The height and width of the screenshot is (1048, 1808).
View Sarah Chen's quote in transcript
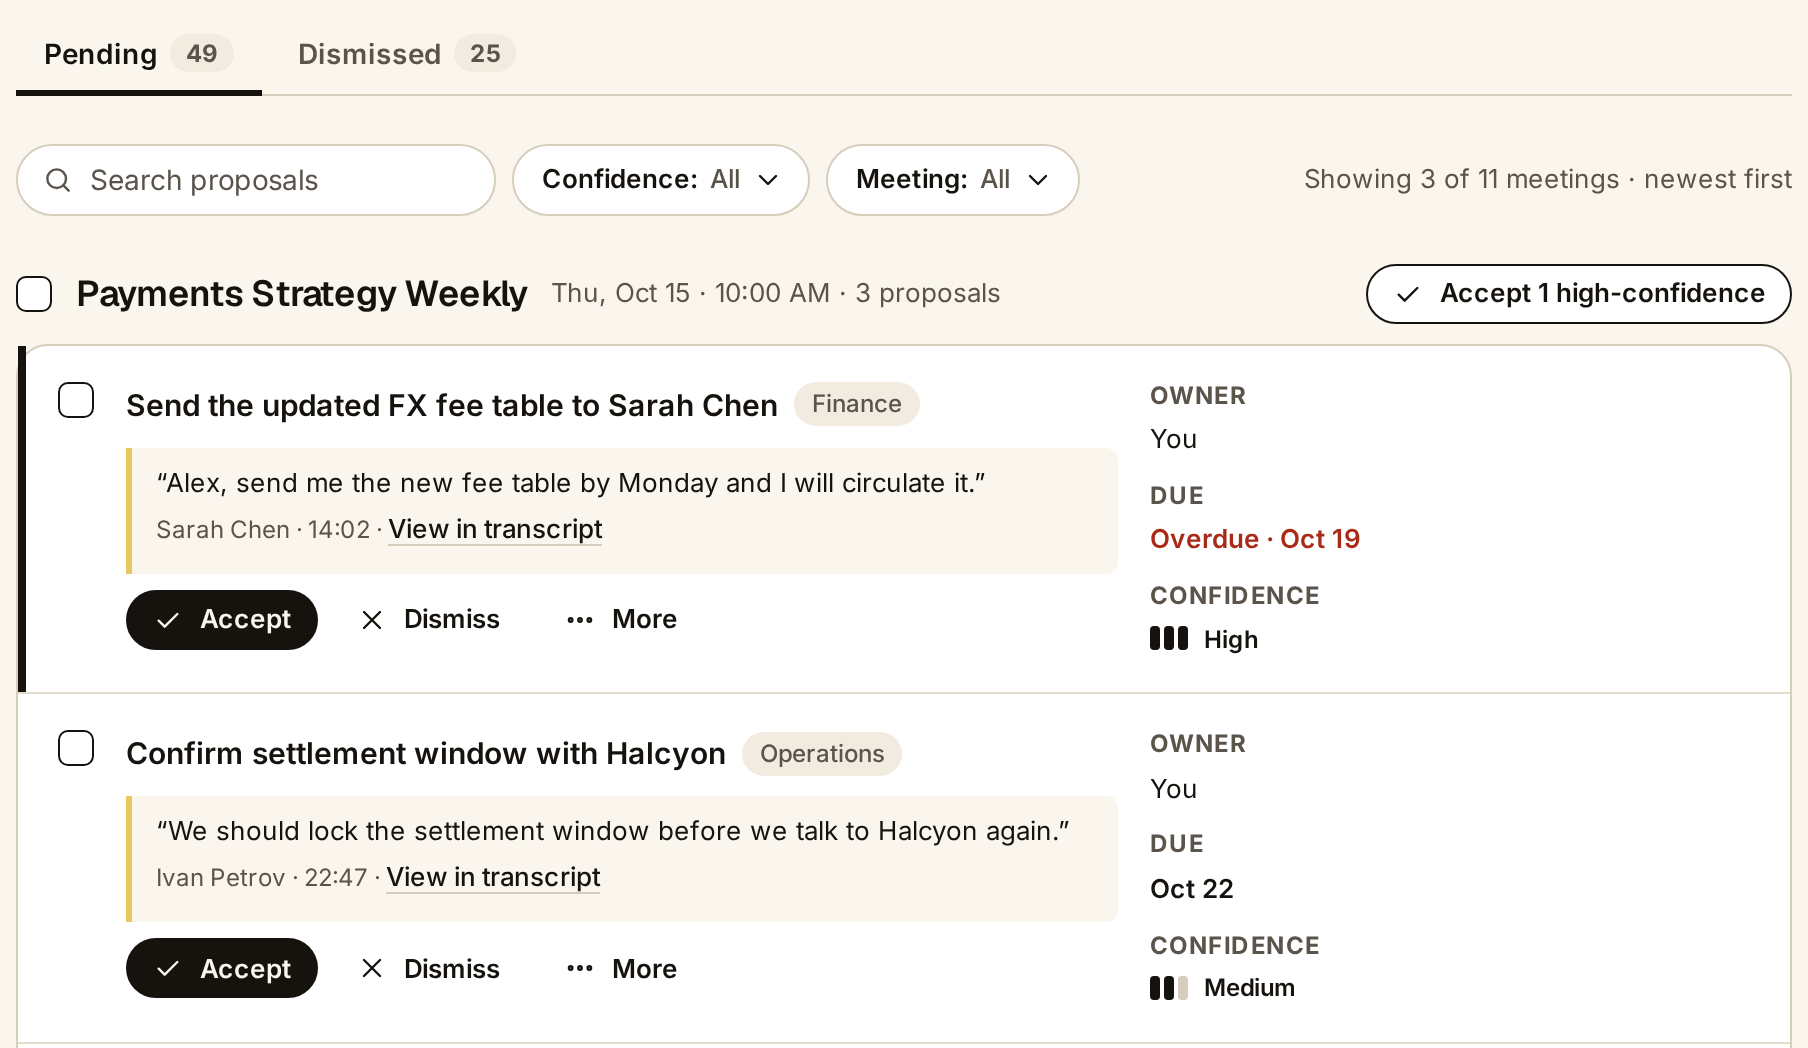click(x=495, y=529)
